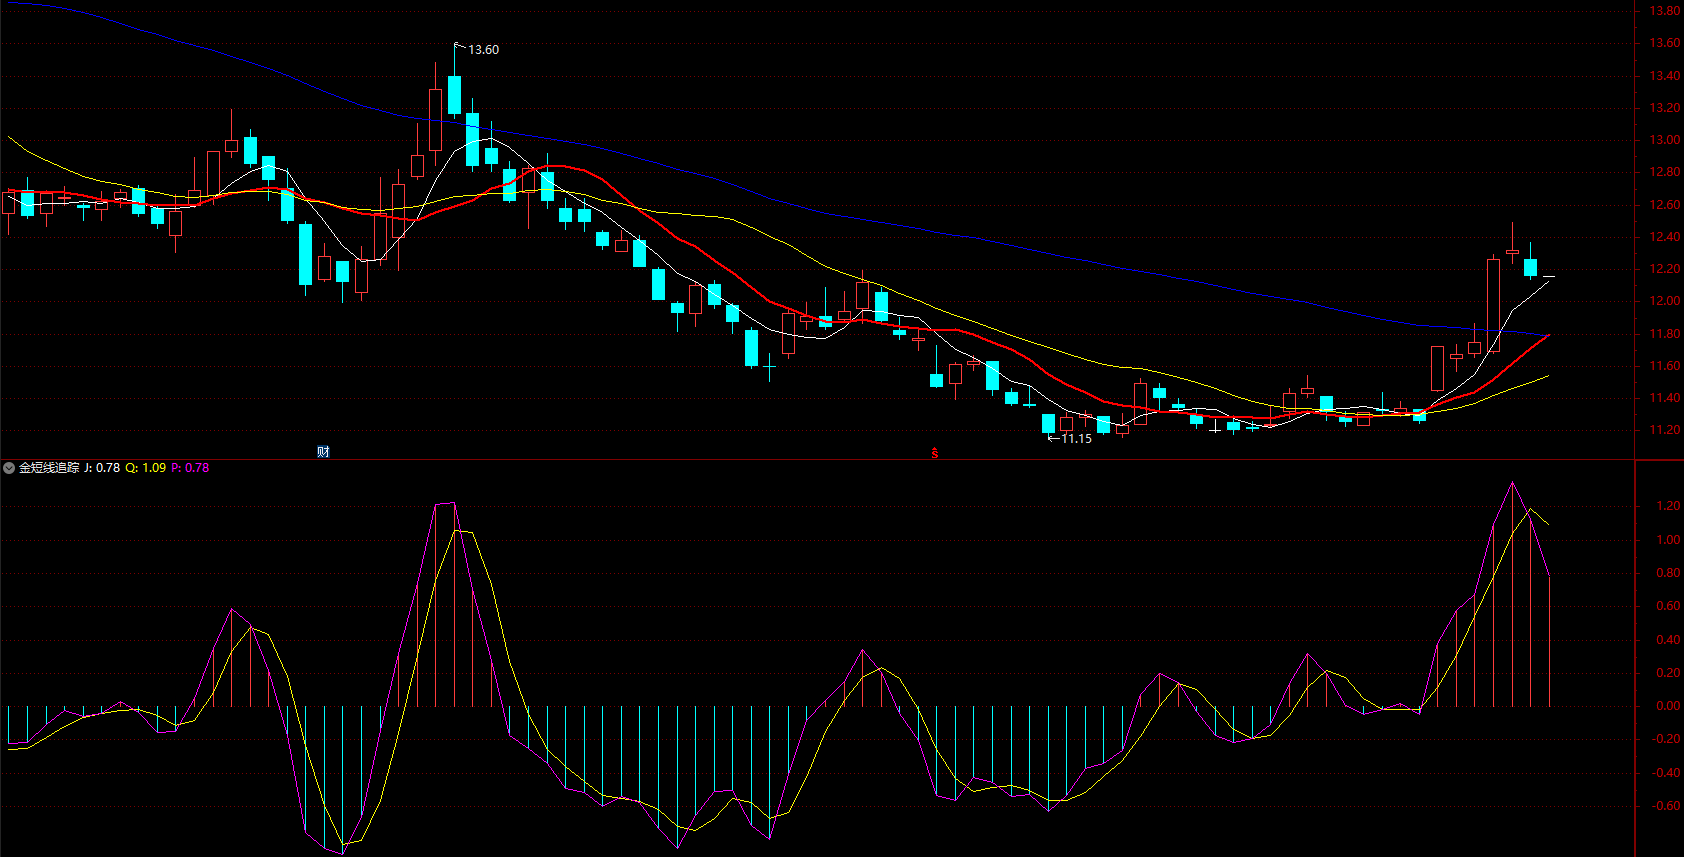Click the 13.60 high price label

[484, 50]
